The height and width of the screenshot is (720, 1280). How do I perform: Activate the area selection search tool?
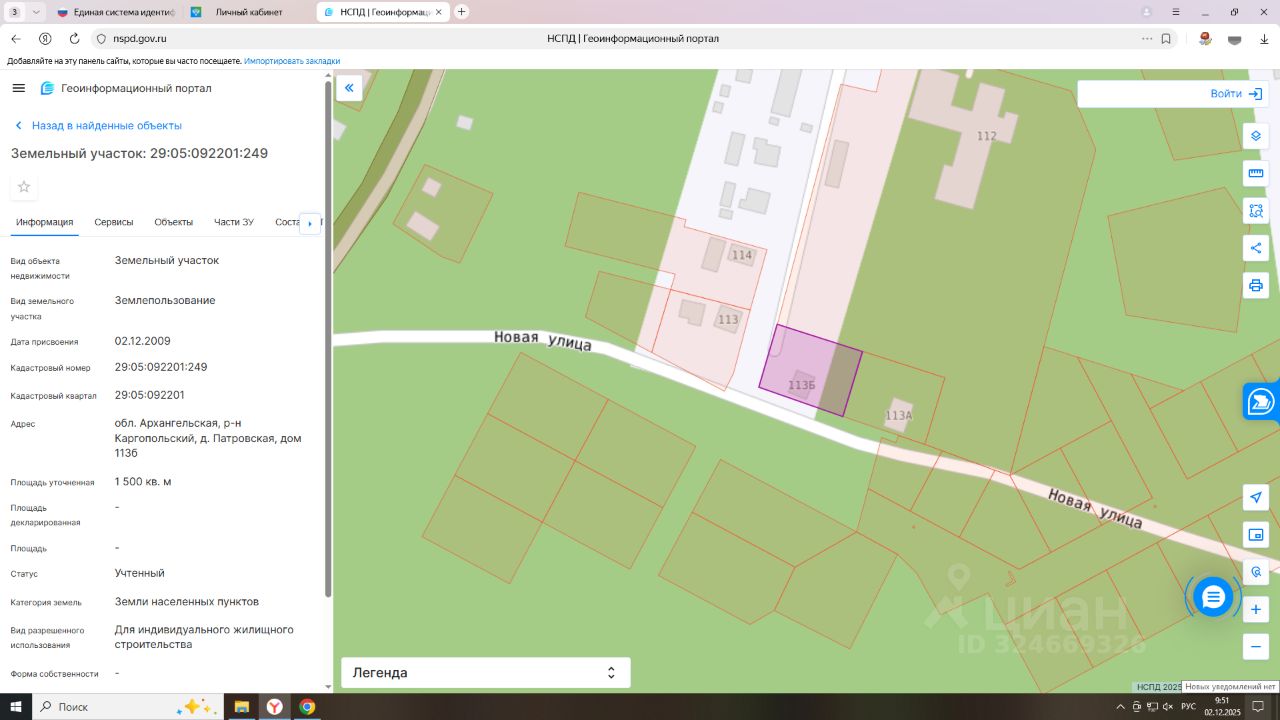click(x=1256, y=210)
